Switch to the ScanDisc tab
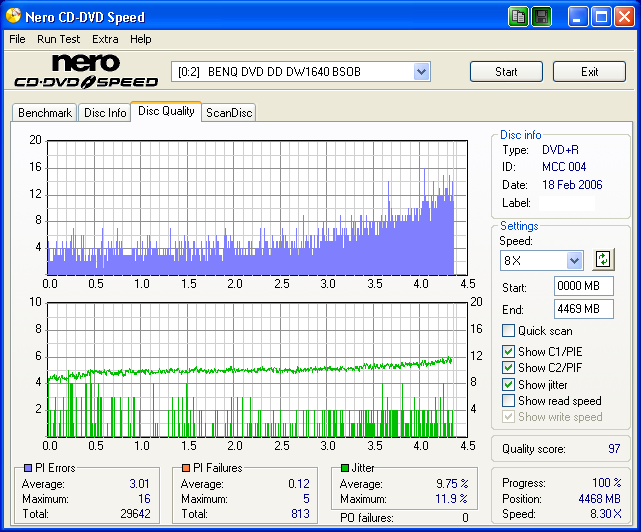 point(229,113)
